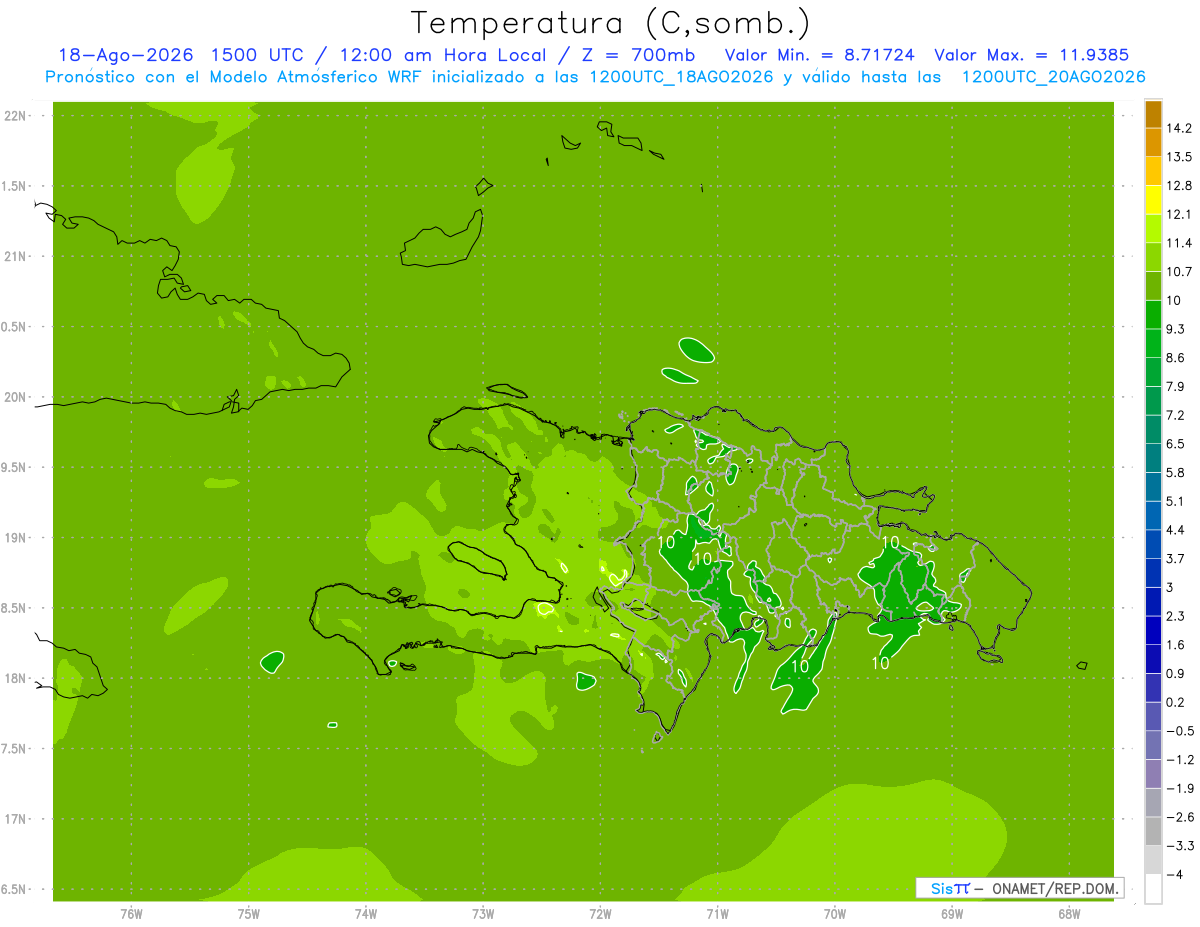Click legend value "9.3"
The height and width of the screenshot is (927, 1200).
pos(1175,329)
